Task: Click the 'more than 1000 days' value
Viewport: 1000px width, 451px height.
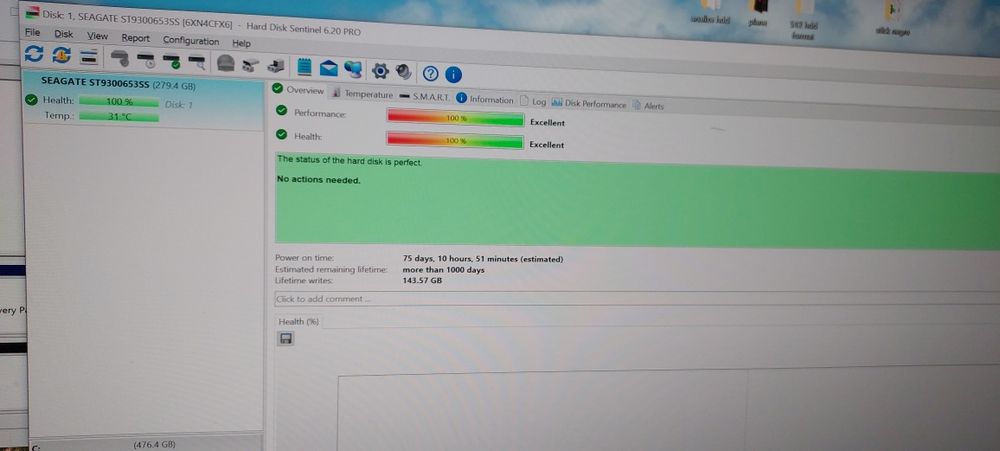Action: pyautogui.click(x=443, y=270)
